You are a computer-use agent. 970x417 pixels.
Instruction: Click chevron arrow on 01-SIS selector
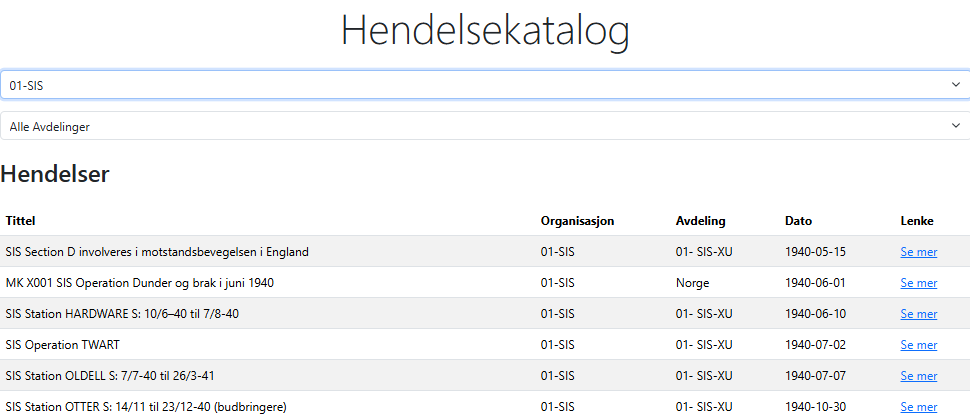click(955, 85)
